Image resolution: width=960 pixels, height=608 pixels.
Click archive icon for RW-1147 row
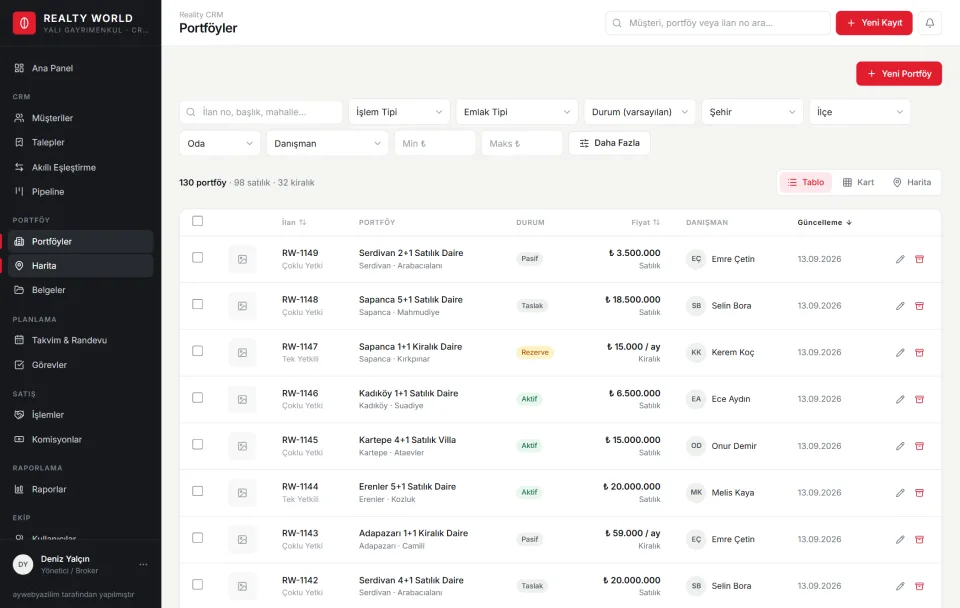[x=919, y=353]
